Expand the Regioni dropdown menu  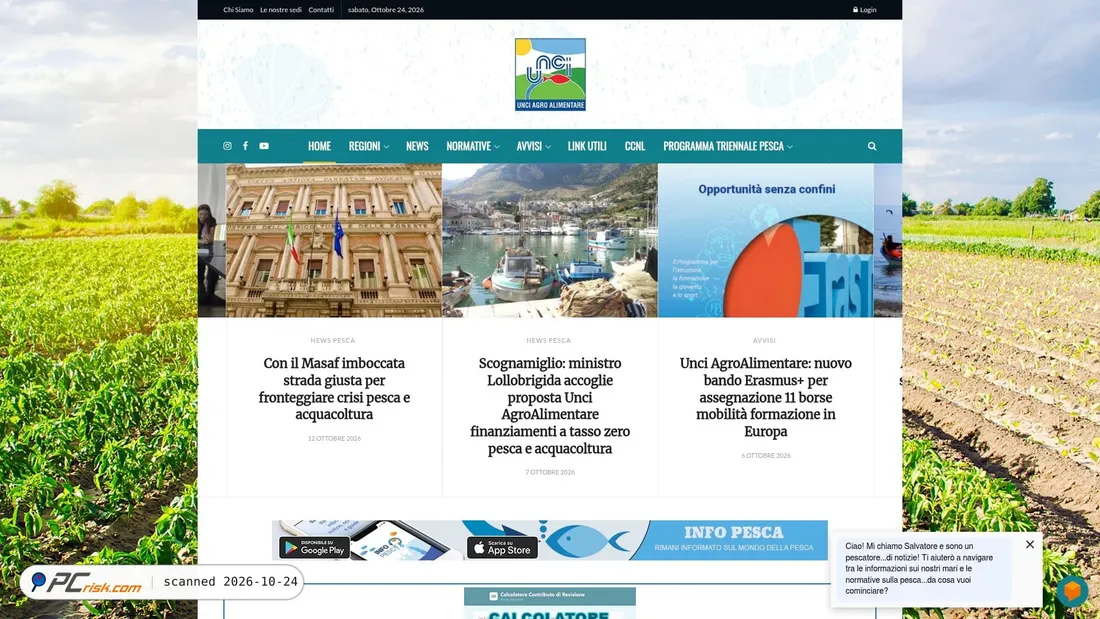coord(368,146)
